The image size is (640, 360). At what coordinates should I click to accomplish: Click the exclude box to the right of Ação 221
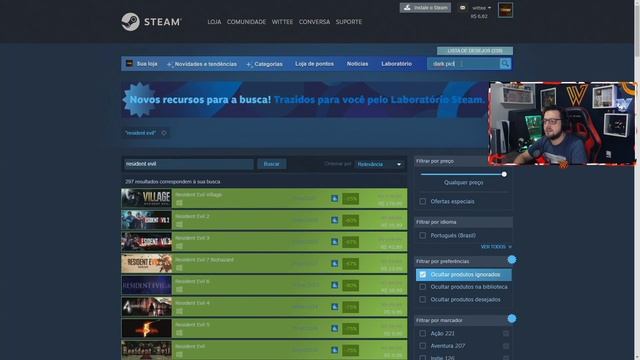tap(506, 333)
